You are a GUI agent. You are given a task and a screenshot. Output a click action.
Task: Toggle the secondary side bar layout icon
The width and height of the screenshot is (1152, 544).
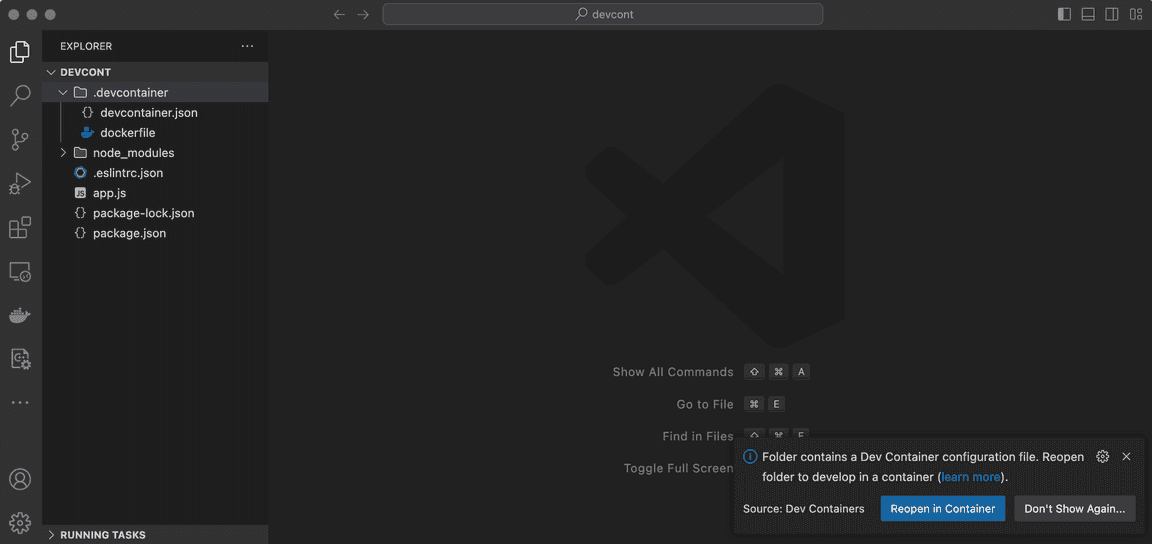[1112, 14]
